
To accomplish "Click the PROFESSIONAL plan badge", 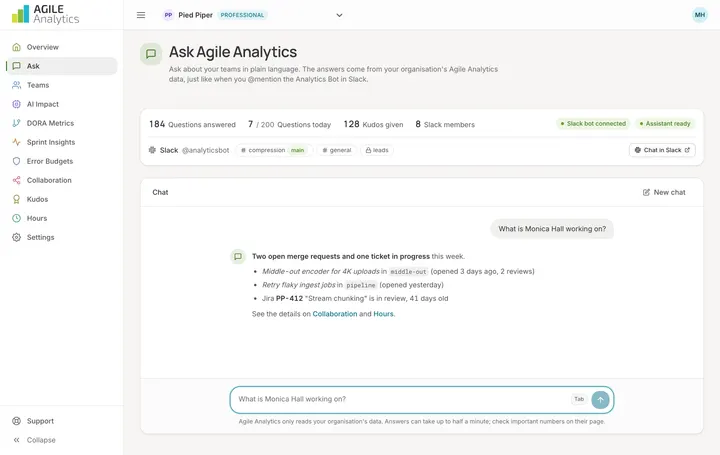I will [242, 15].
